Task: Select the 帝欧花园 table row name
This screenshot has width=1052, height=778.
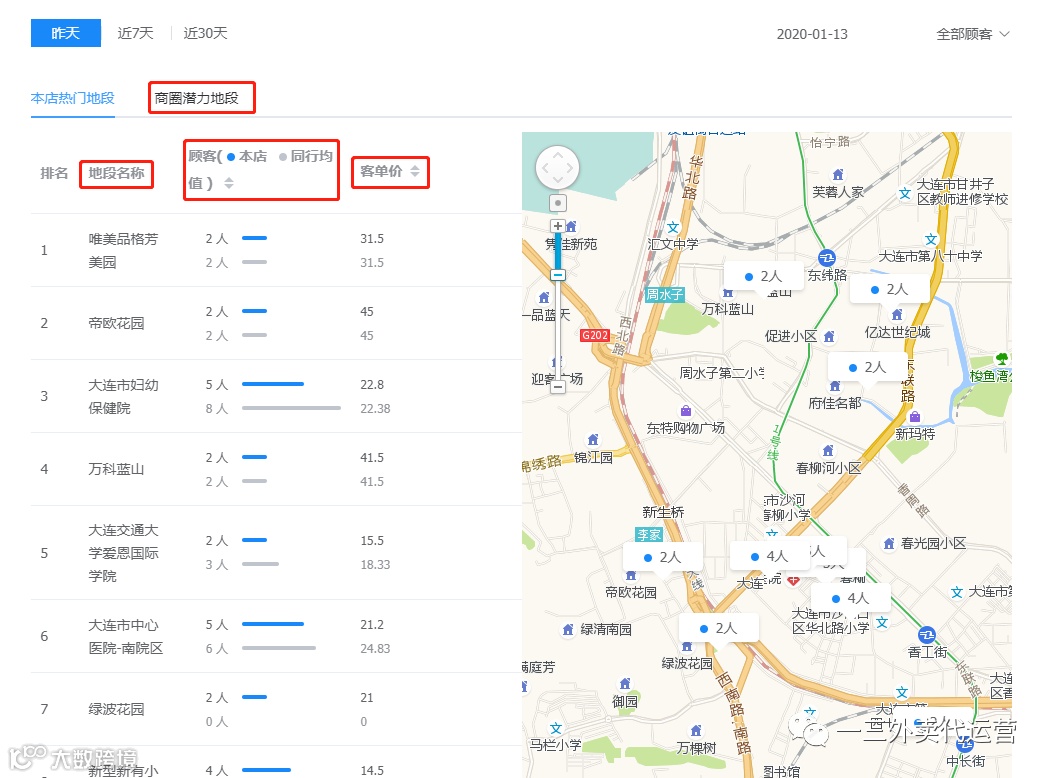Action: pos(116,323)
